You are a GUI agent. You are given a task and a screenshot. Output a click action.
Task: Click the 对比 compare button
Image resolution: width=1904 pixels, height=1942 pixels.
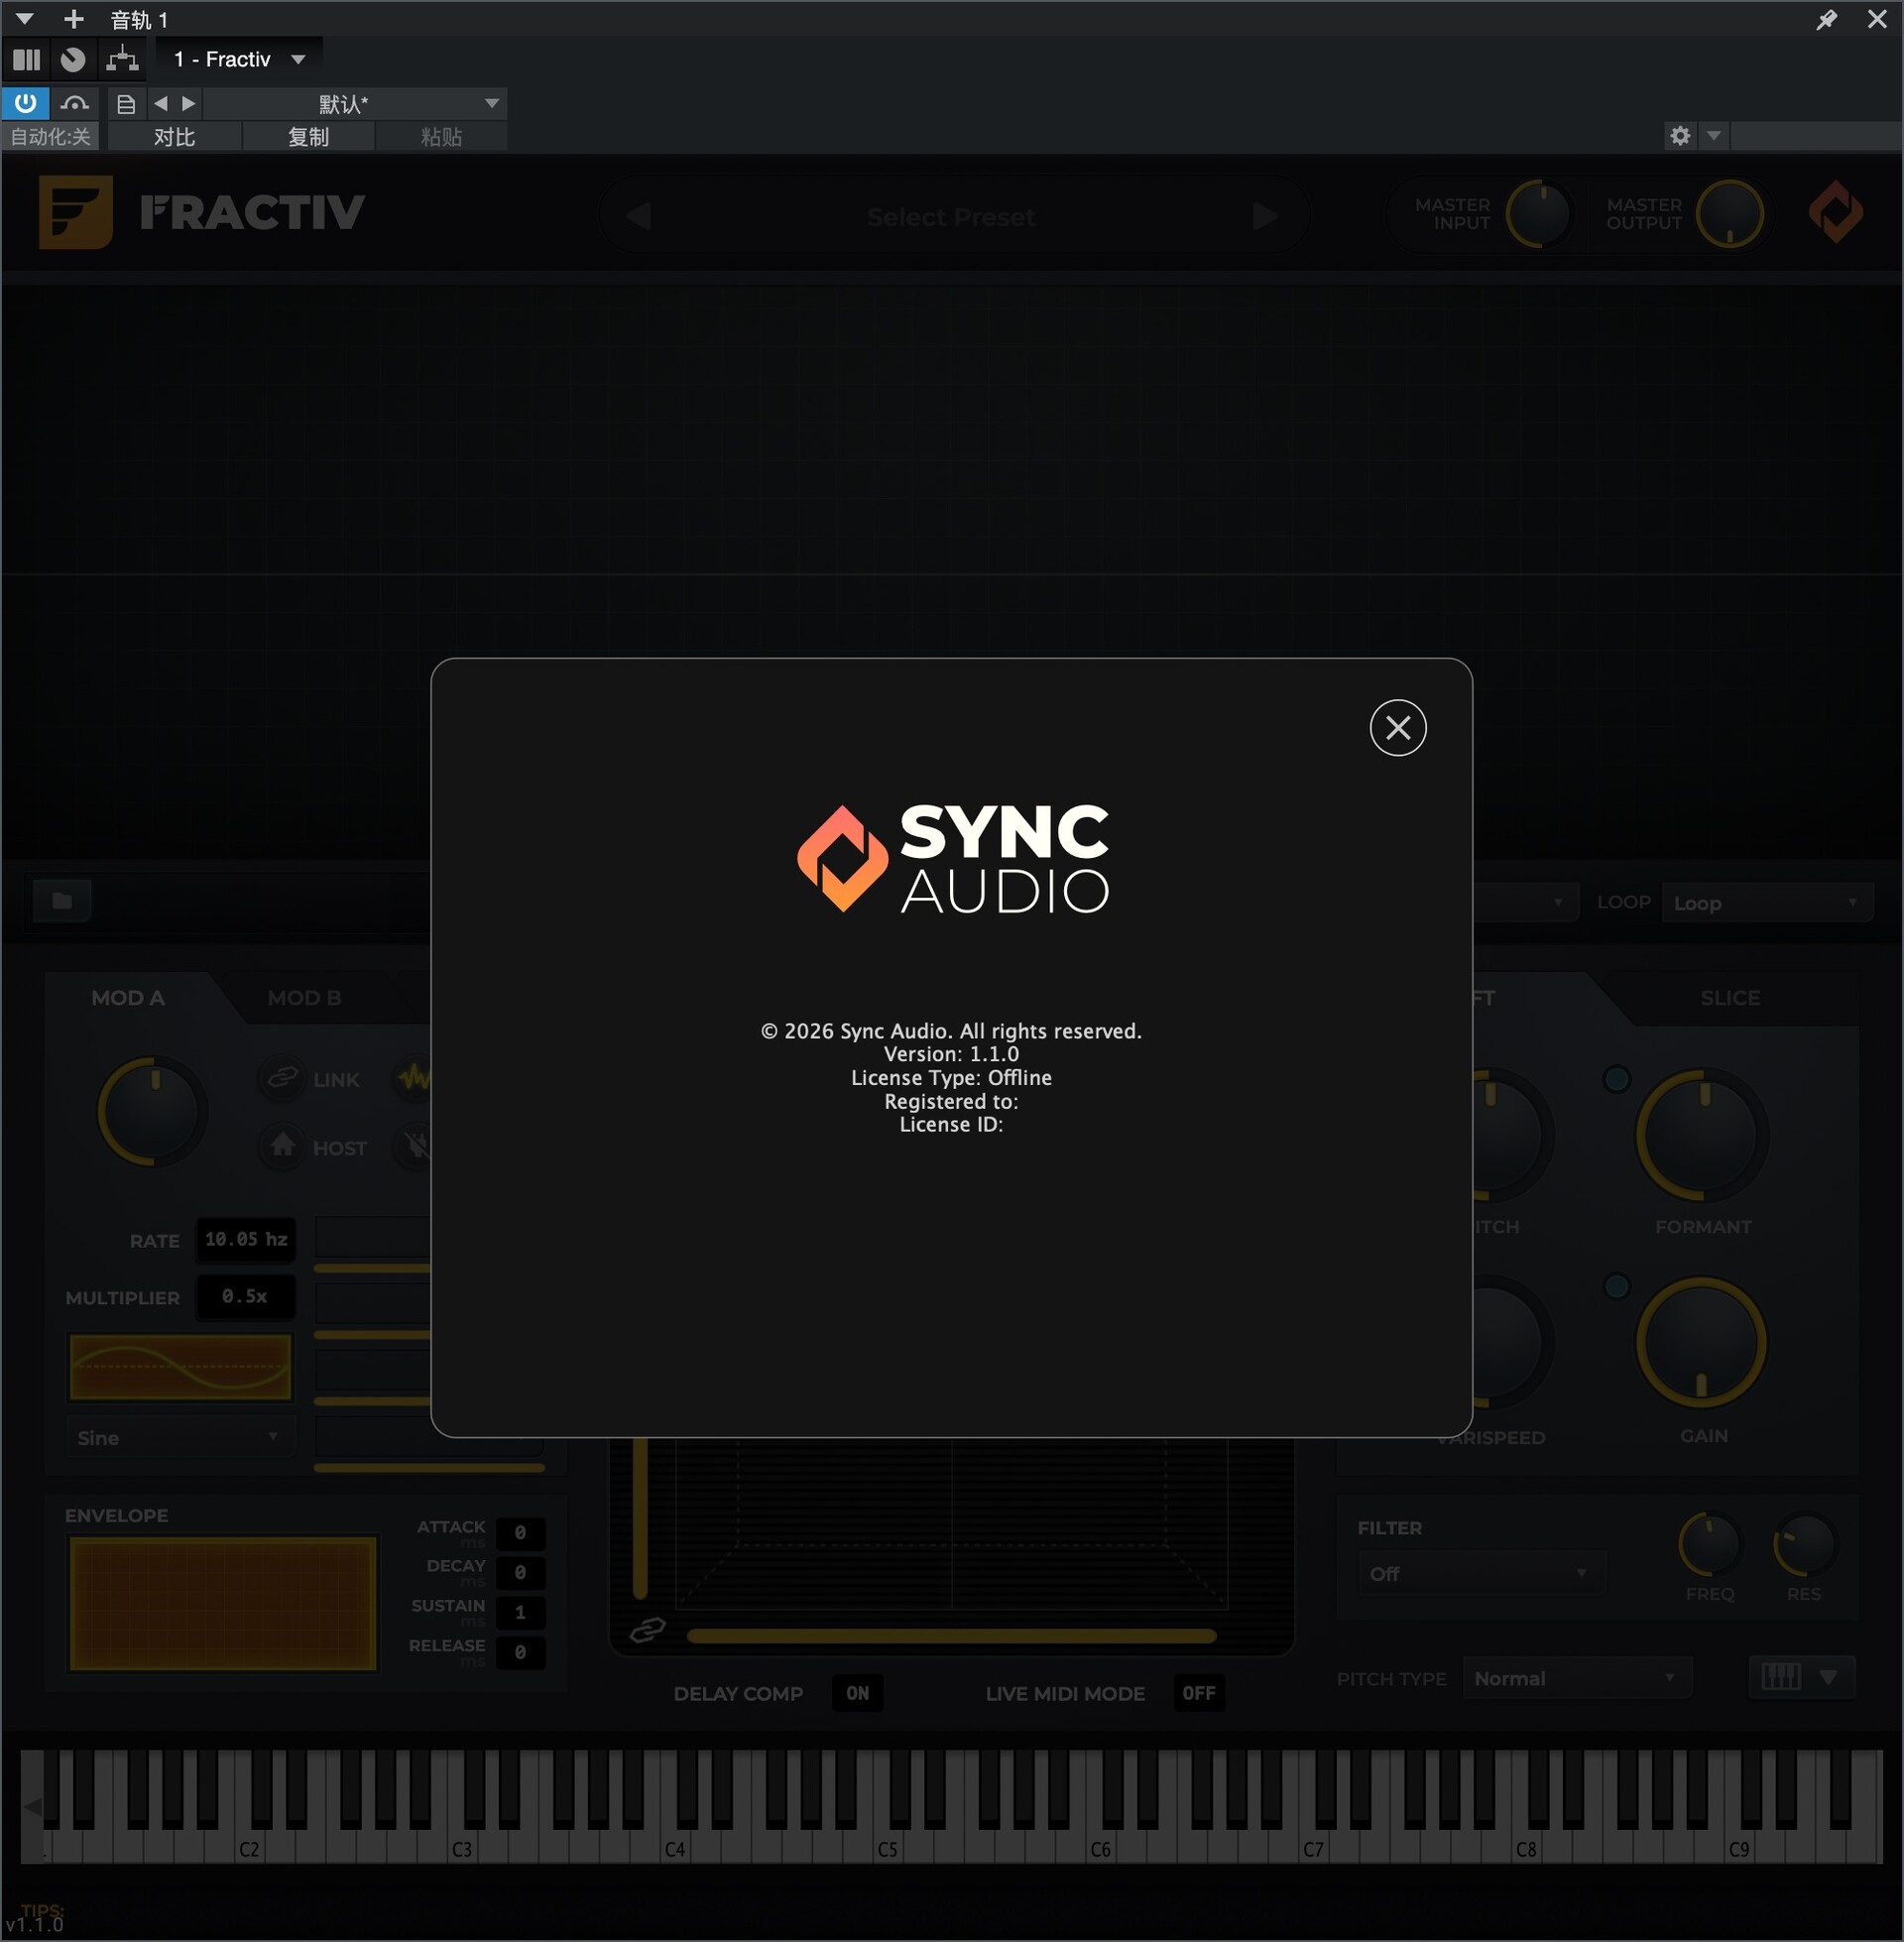tap(174, 137)
